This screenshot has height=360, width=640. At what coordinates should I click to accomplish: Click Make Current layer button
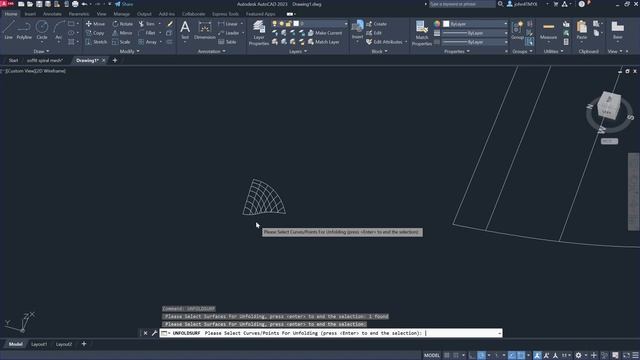325,33
